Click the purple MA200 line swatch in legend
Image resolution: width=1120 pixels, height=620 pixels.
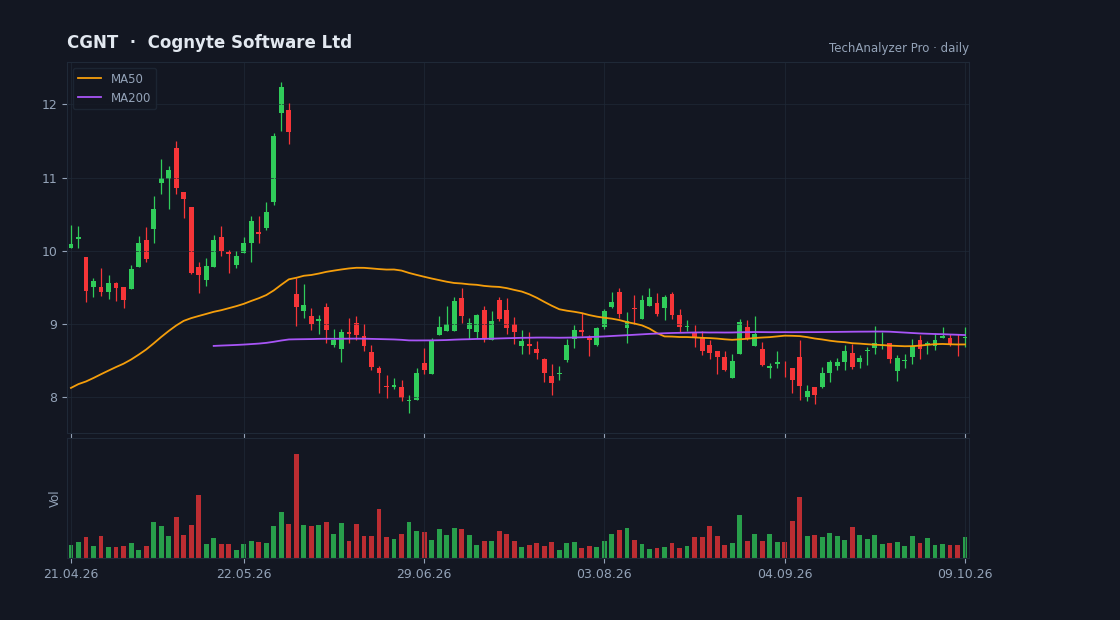pos(89,98)
